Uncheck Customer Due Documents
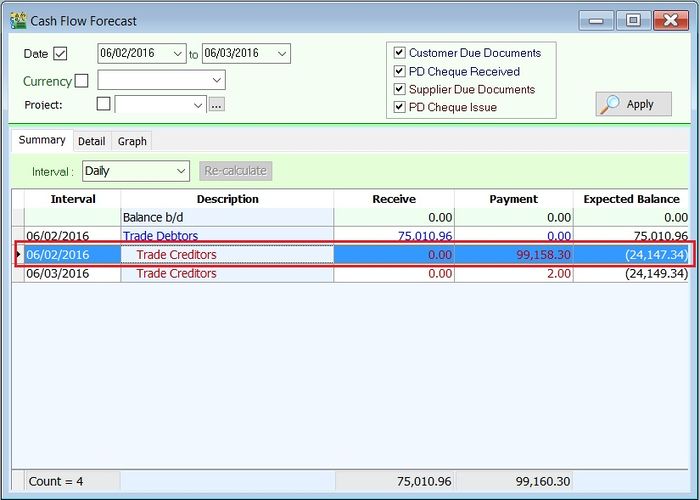 click(400, 53)
